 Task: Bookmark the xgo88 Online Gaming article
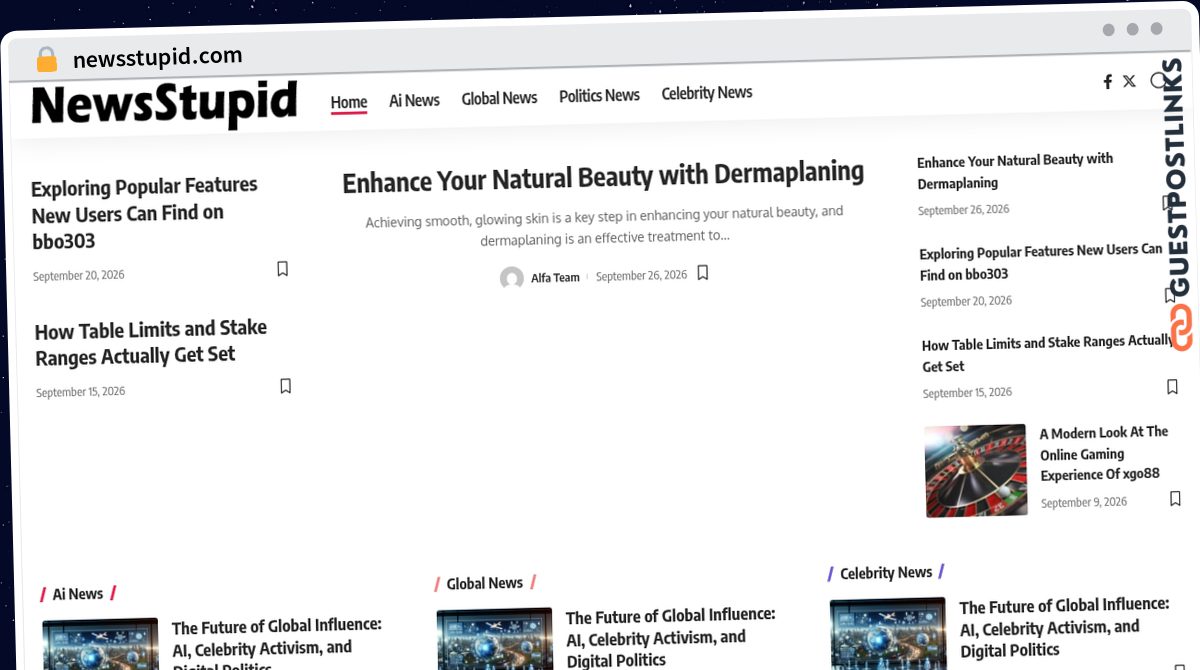pos(1175,498)
